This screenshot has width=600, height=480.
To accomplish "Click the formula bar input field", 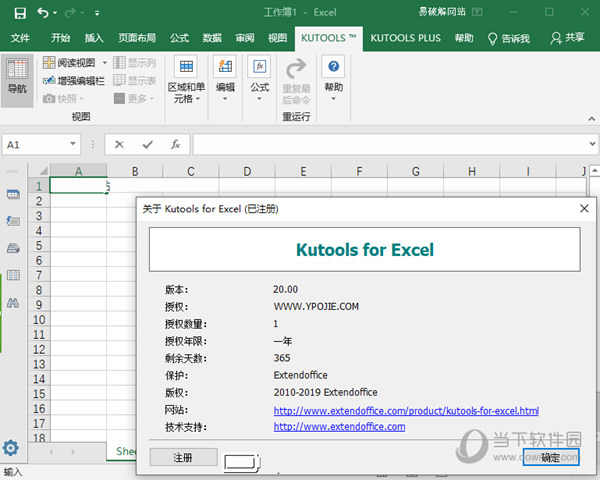I will [x=390, y=144].
